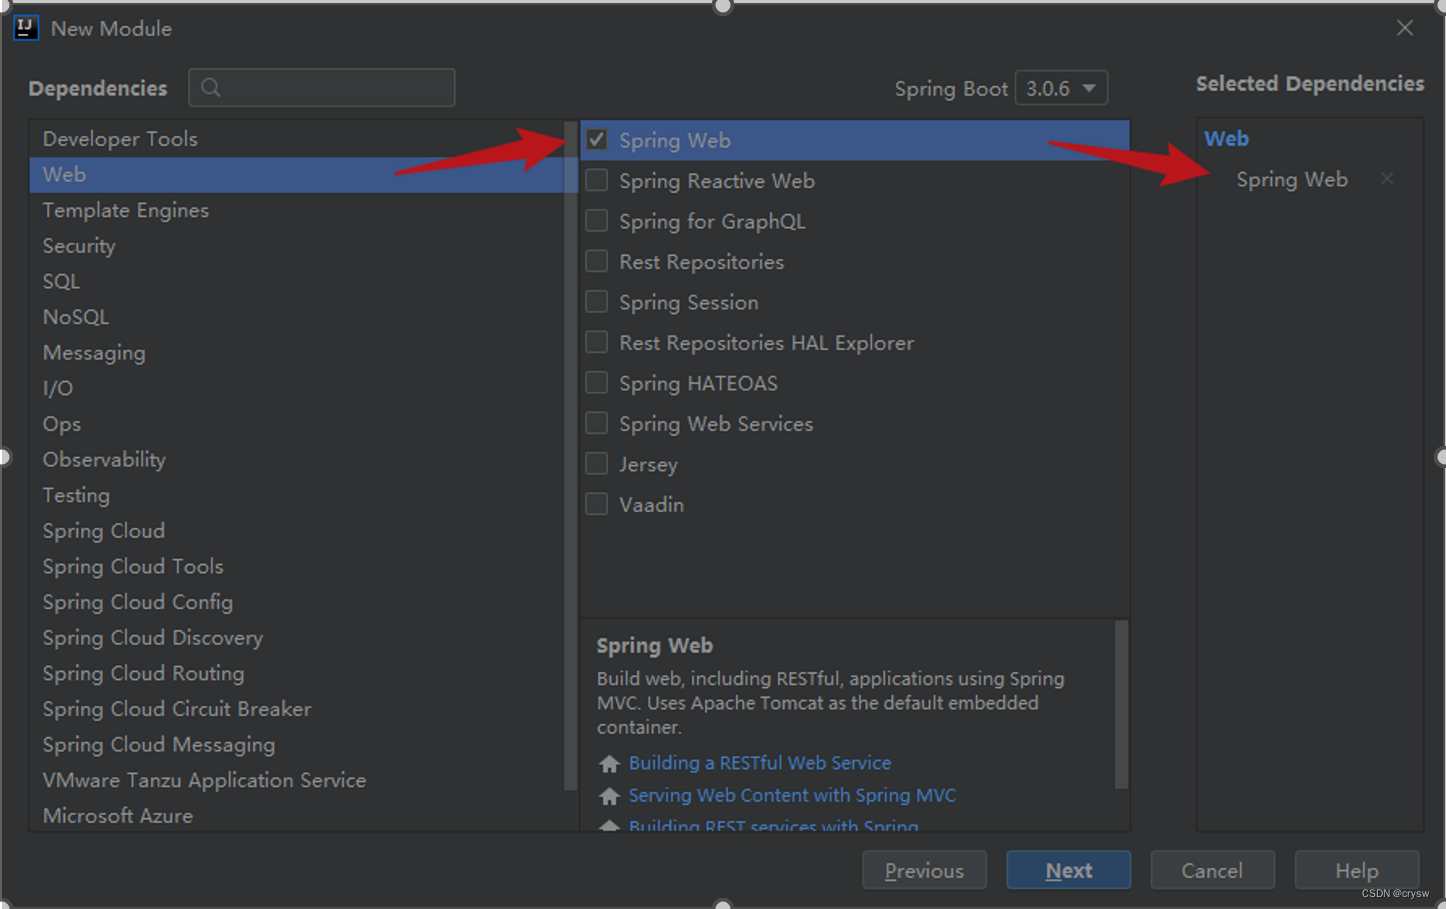Open the Spring Boot version dropdown
Screen dimensions: 1446x909
click(x=1061, y=88)
